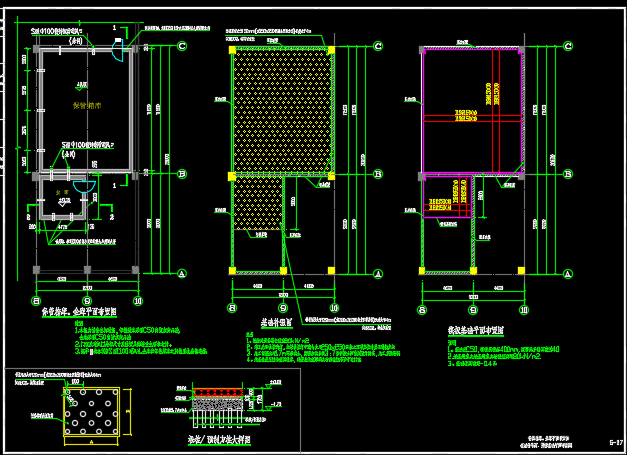
Task: Click axis bubble B of the left floor plan
Action: coord(182,174)
